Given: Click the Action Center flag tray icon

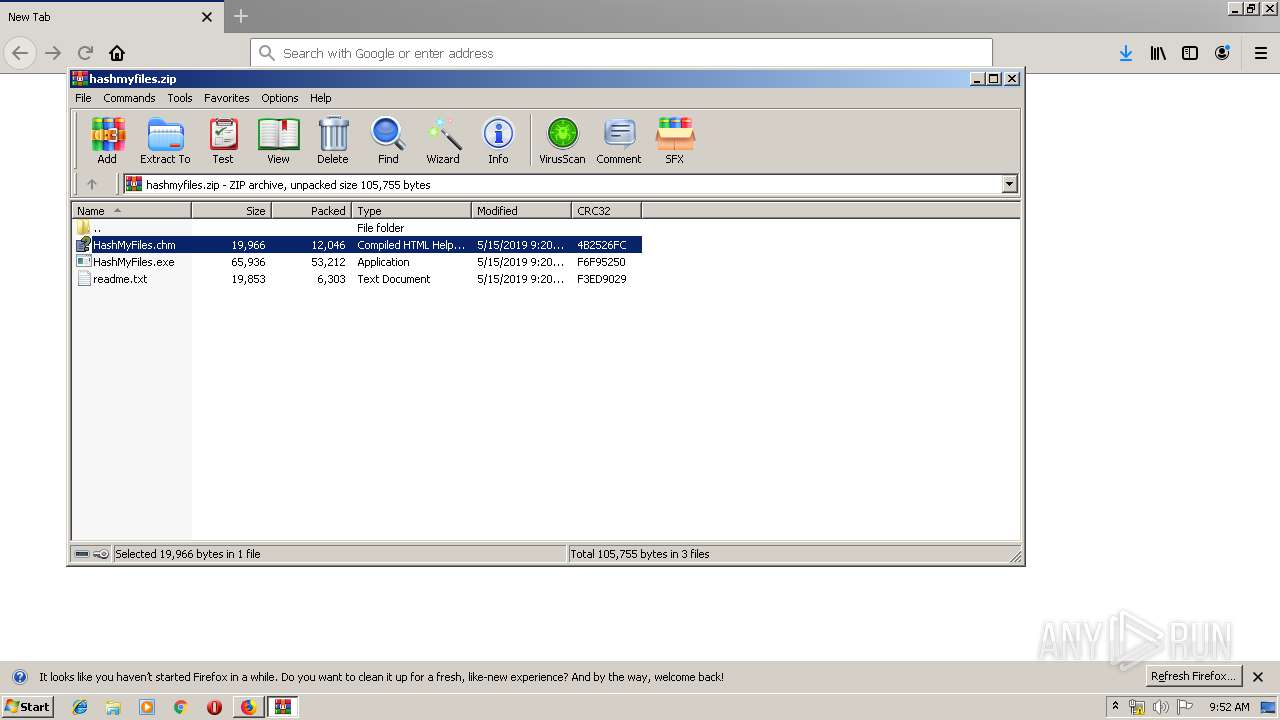Looking at the screenshot, I should (1185, 707).
